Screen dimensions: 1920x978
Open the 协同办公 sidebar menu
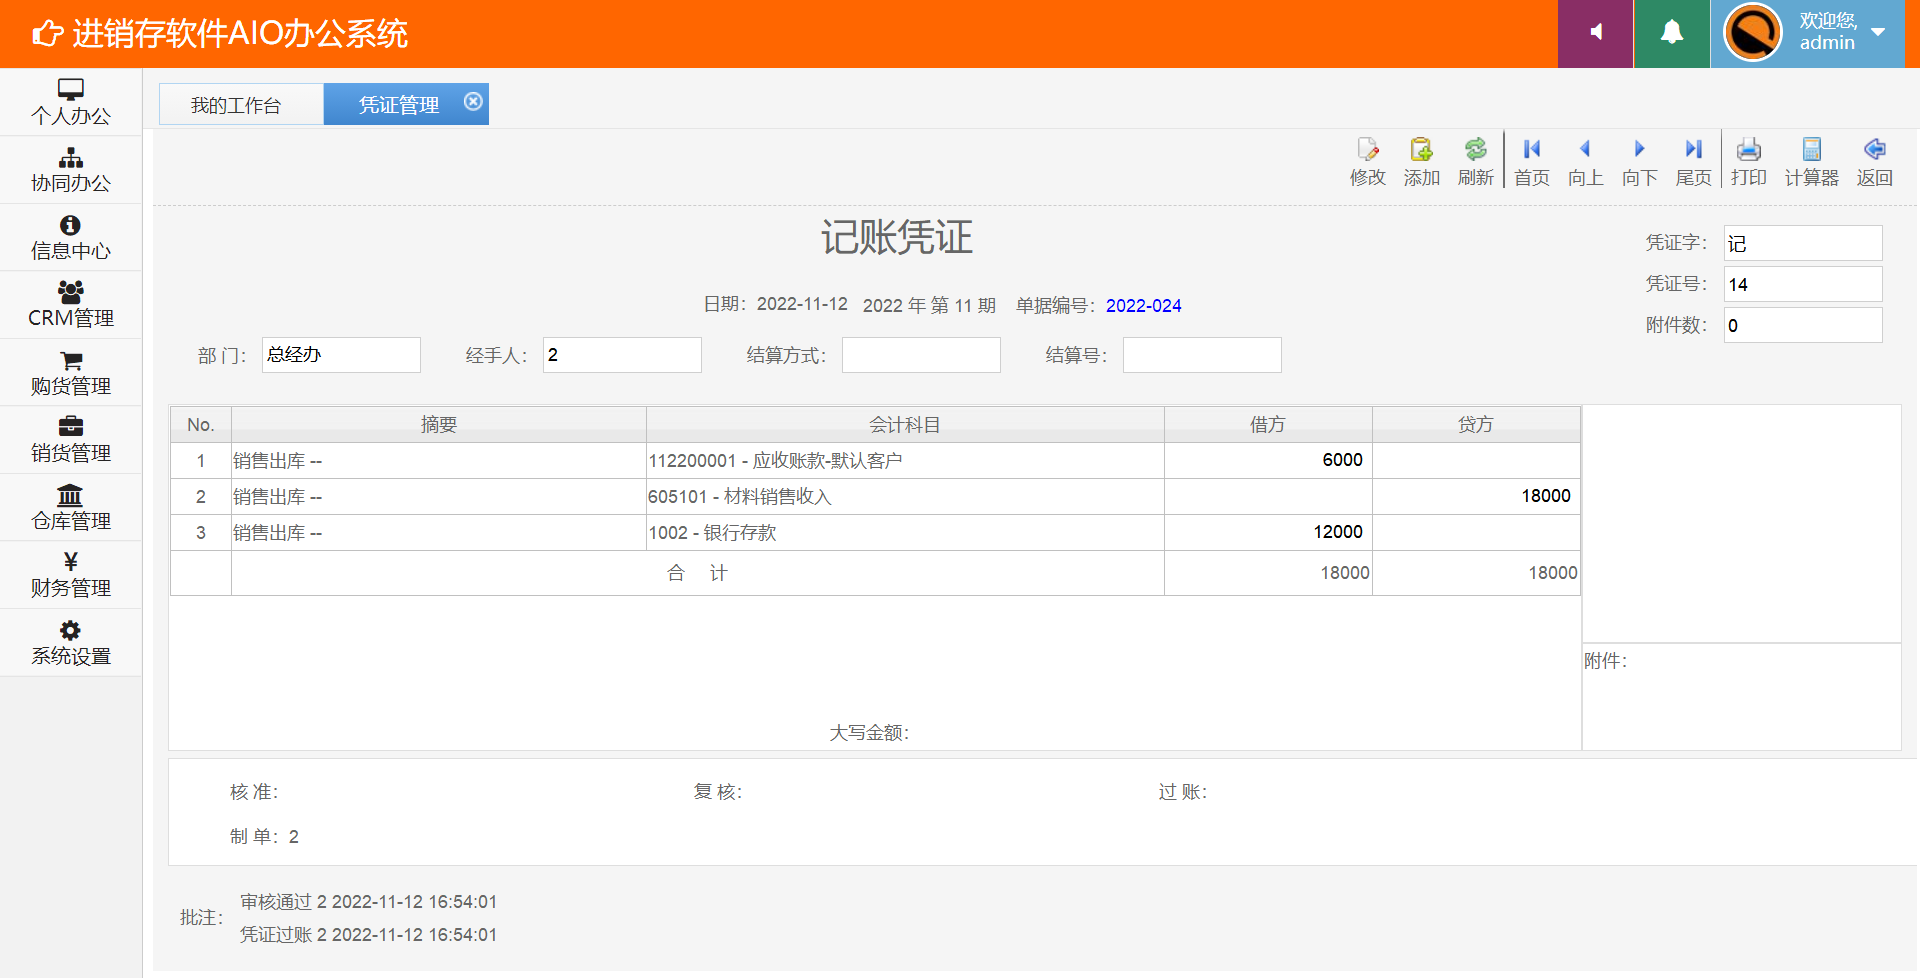point(70,170)
